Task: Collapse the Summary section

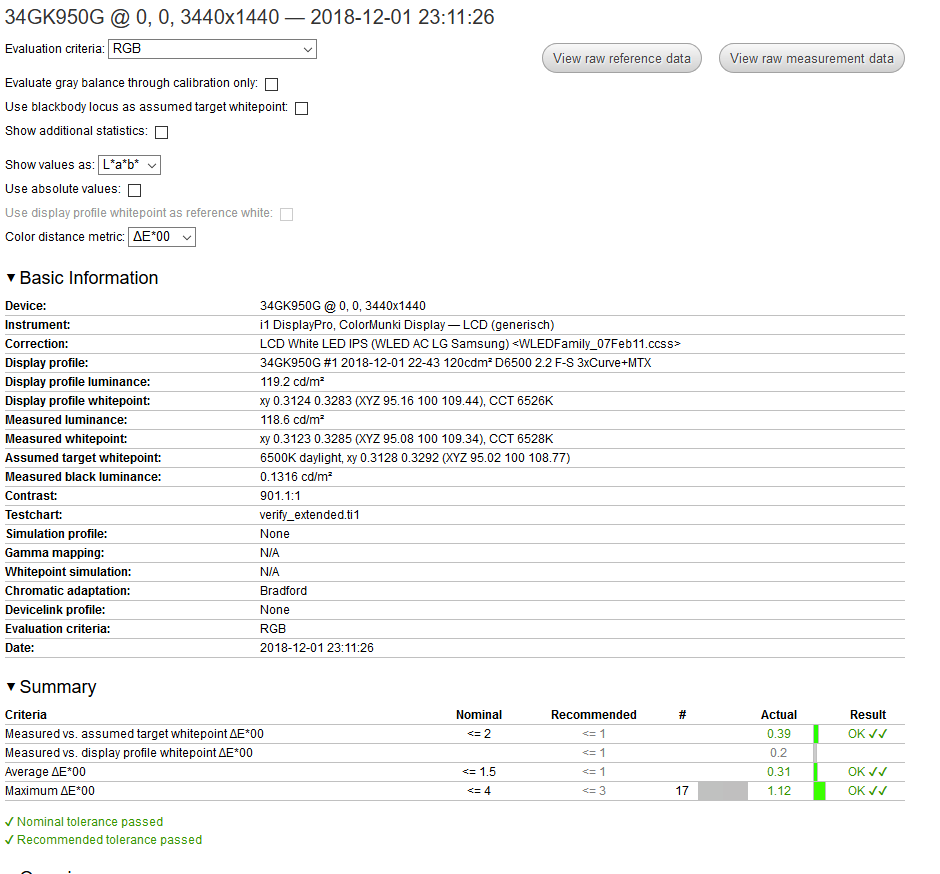Action: click(11, 687)
